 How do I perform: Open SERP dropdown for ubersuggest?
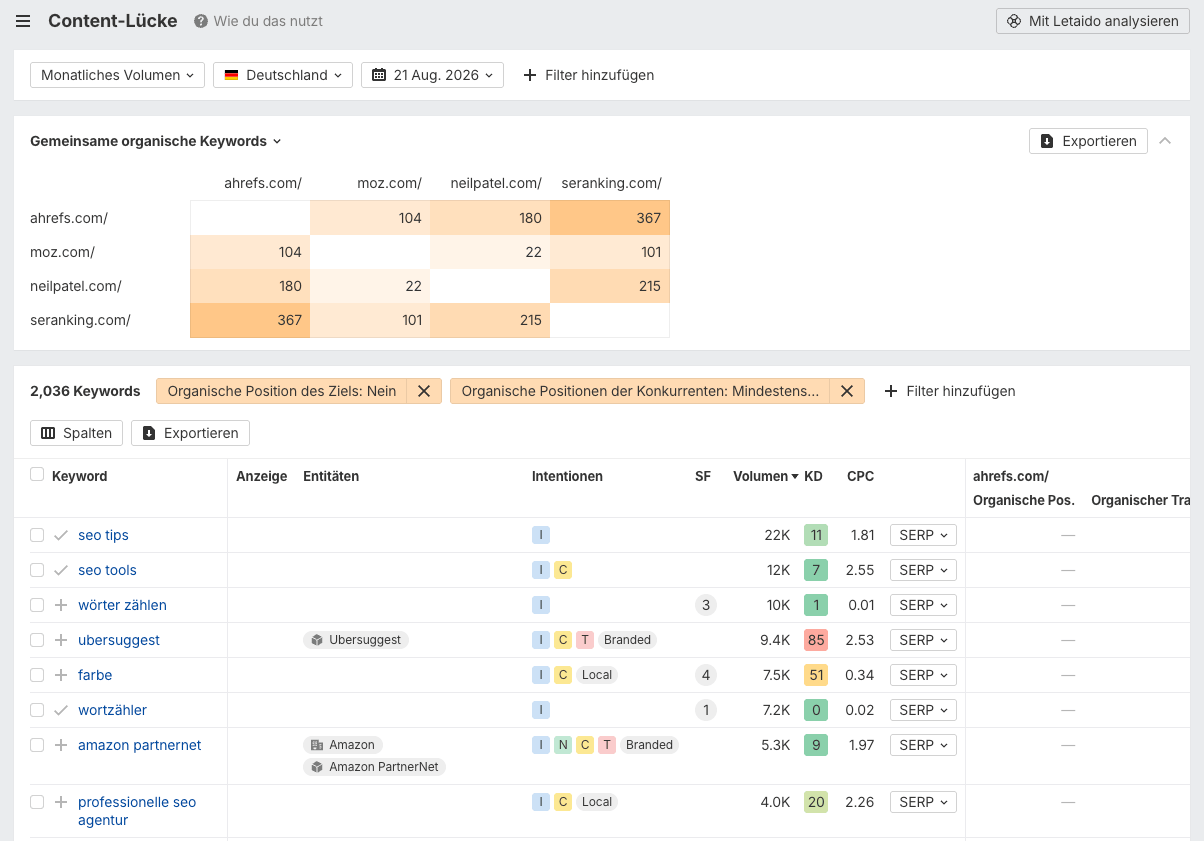pyautogui.click(x=923, y=640)
